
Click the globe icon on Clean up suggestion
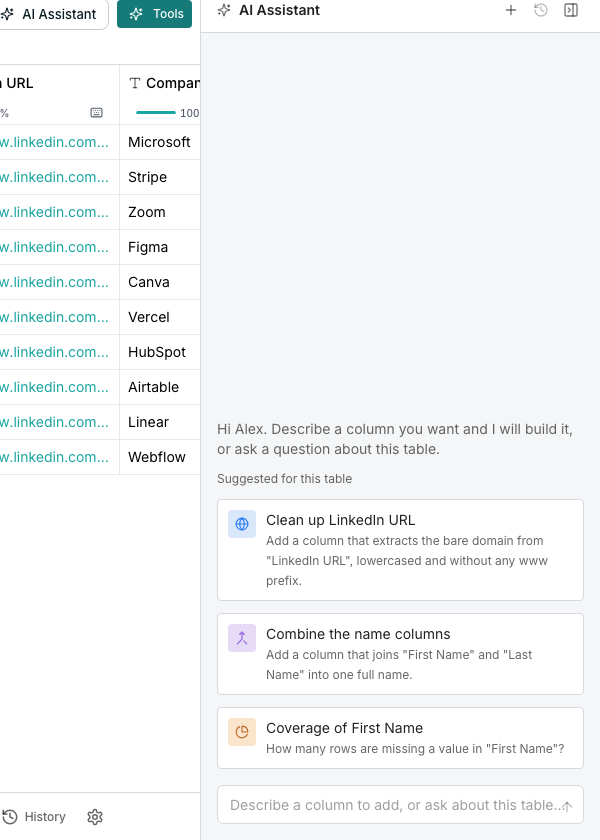click(x=242, y=524)
